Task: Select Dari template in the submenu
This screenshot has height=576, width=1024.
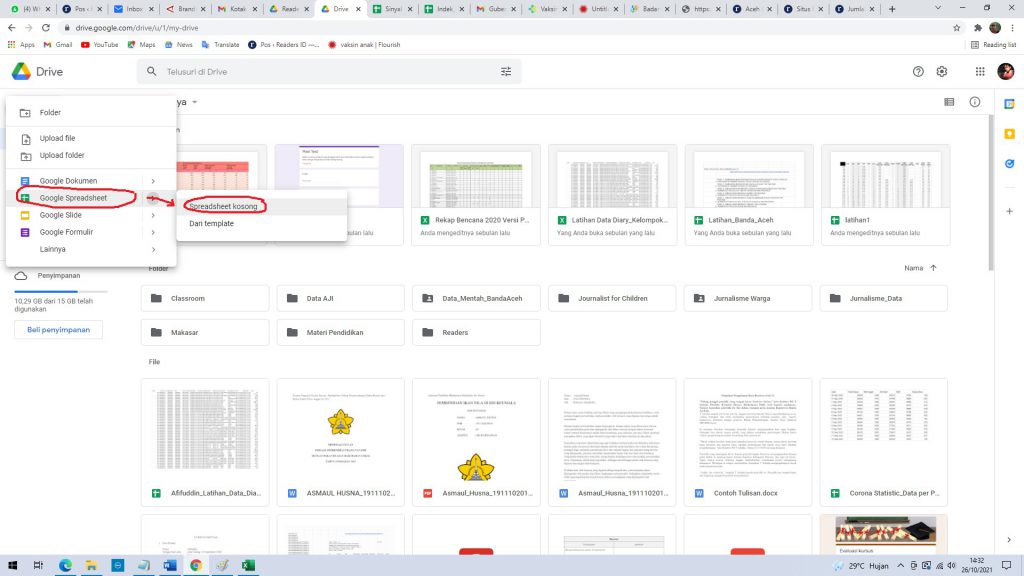Action: click(x=261, y=223)
